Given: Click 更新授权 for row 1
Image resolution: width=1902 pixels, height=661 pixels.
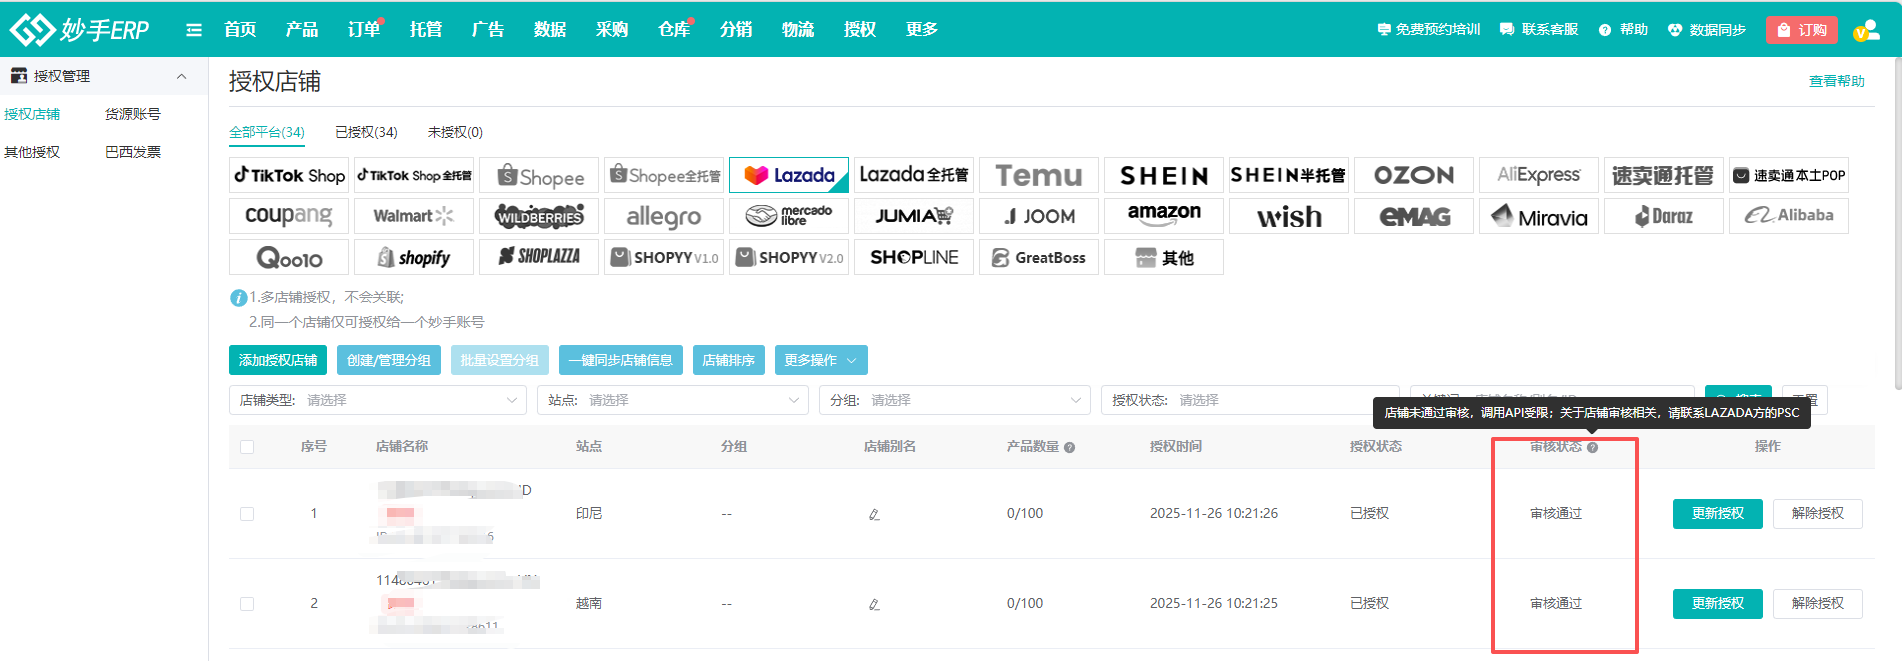Looking at the screenshot, I should point(1718,514).
